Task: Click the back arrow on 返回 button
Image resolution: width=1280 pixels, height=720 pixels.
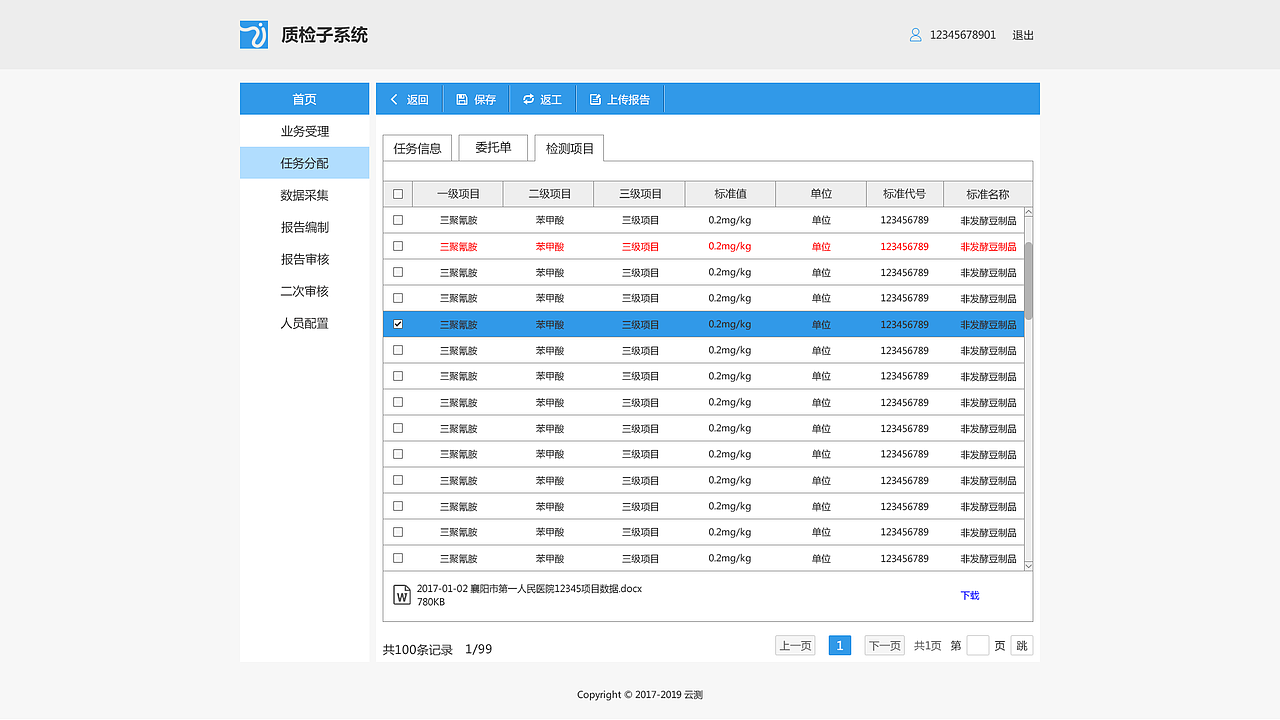Action: (394, 99)
